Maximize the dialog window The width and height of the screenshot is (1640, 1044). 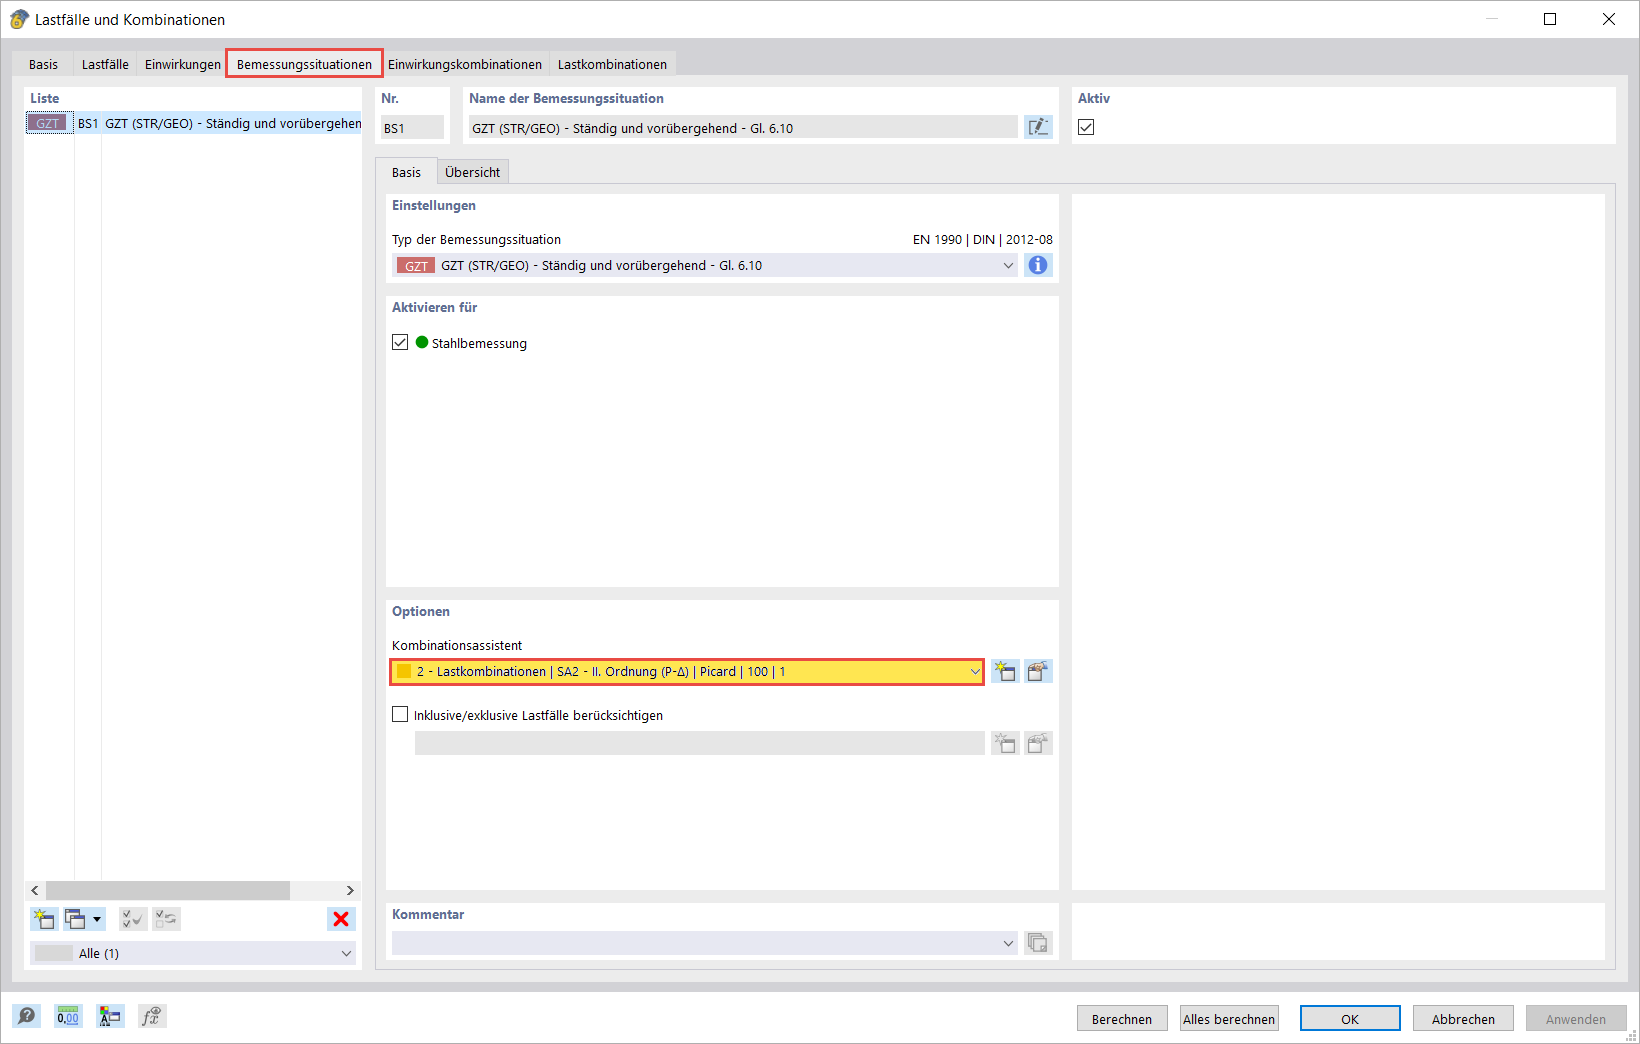[x=1550, y=19]
